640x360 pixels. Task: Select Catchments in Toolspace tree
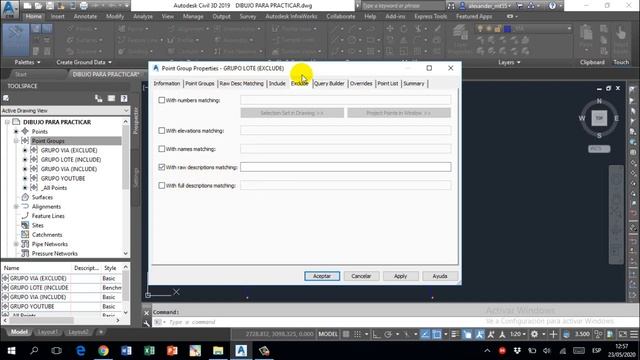47,235
